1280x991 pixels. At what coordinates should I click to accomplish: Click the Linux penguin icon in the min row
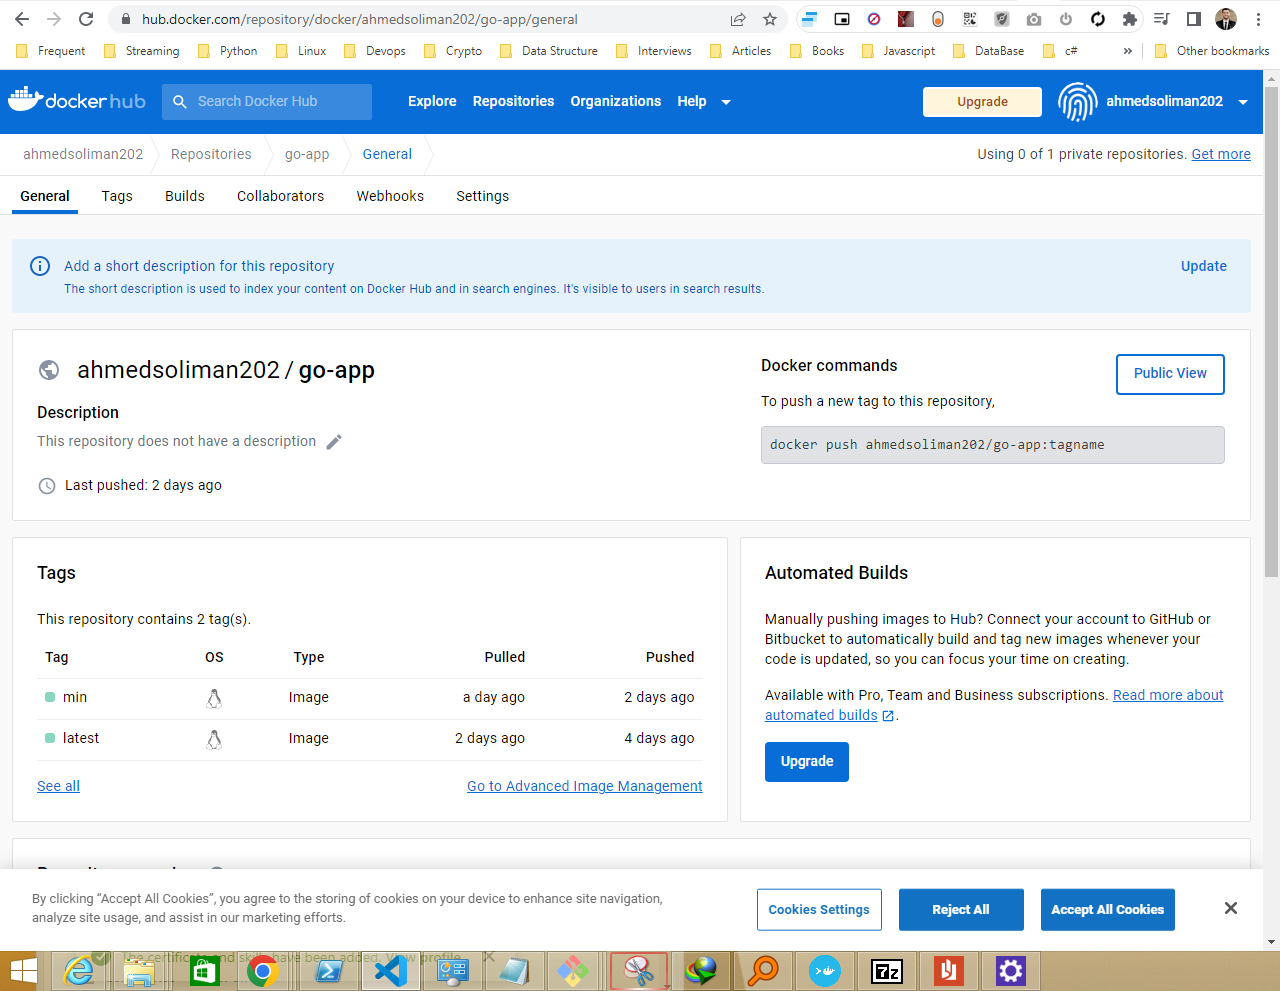pos(214,698)
